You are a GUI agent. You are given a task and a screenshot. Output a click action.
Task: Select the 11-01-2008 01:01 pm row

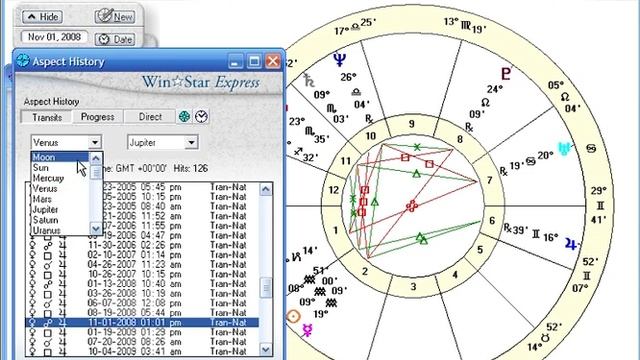pyautogui.click(x=142, y=322)
